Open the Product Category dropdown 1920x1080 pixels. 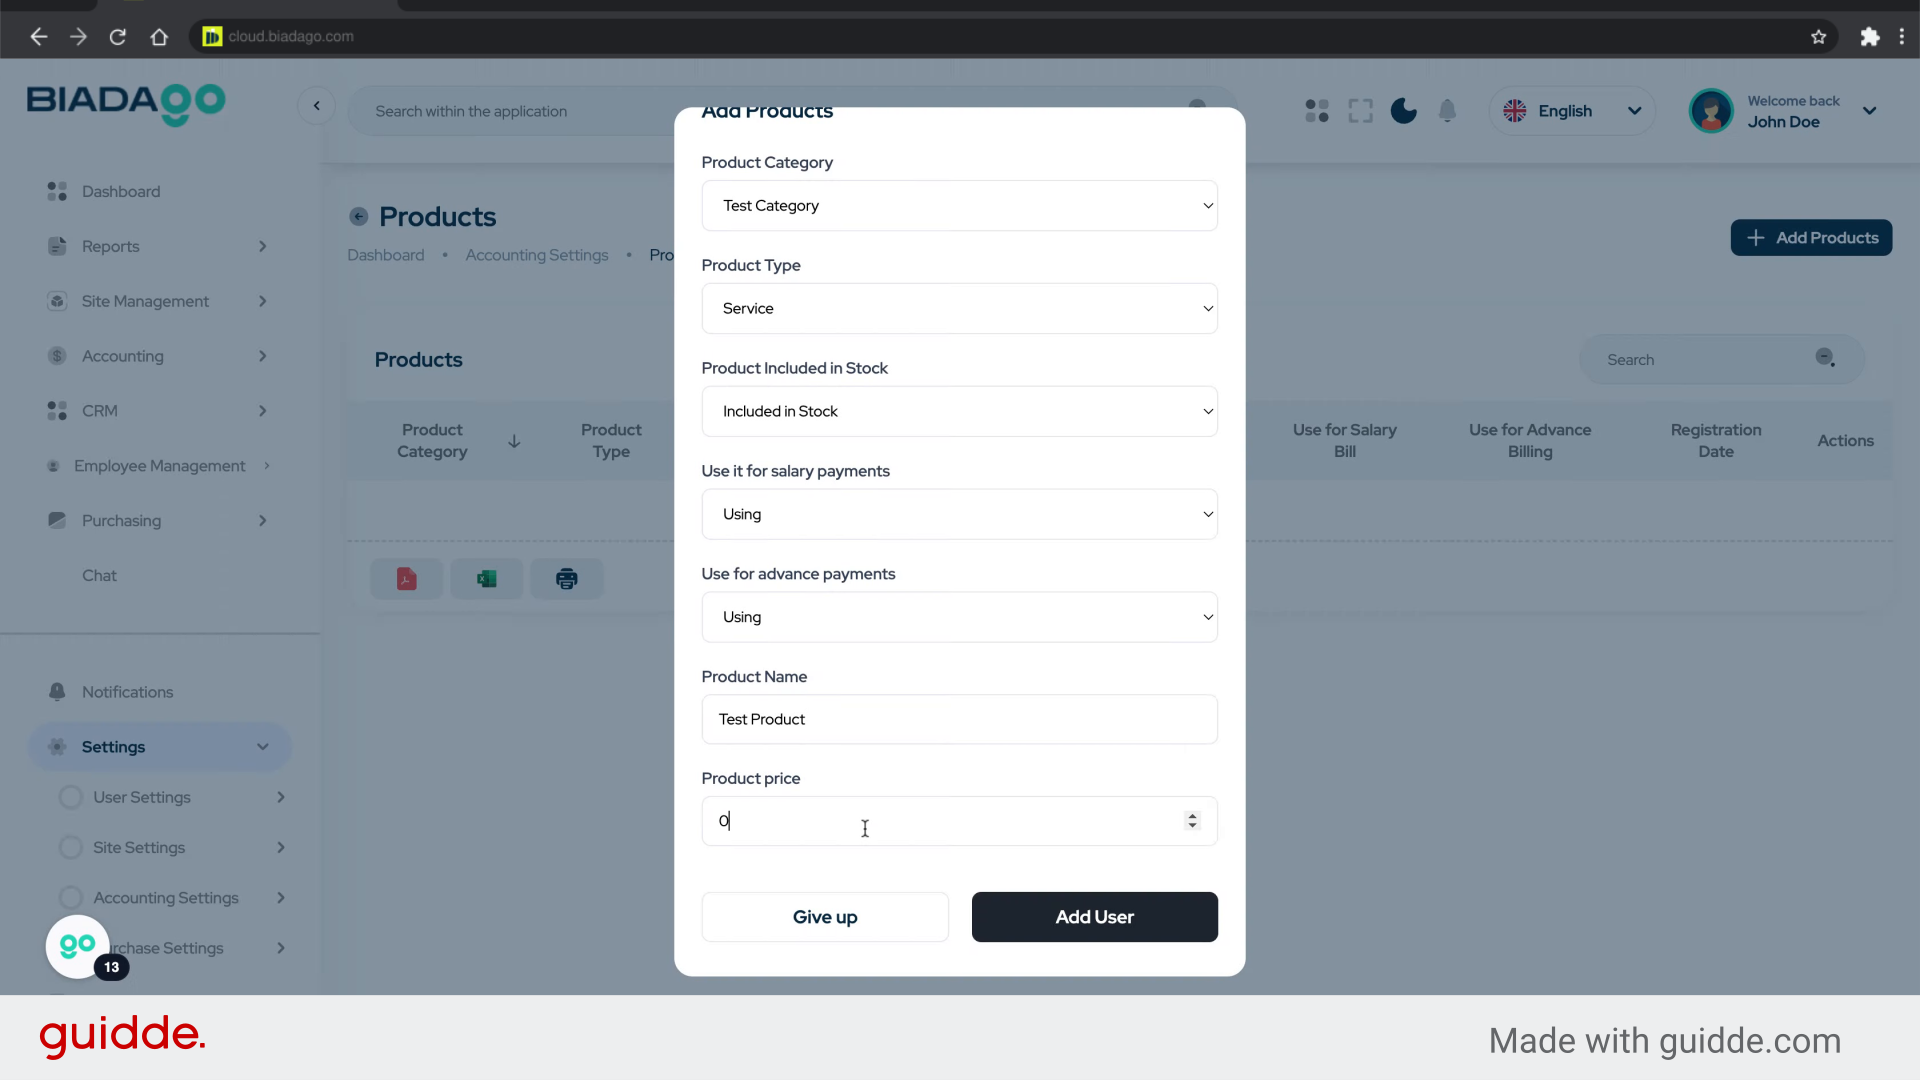959,206
